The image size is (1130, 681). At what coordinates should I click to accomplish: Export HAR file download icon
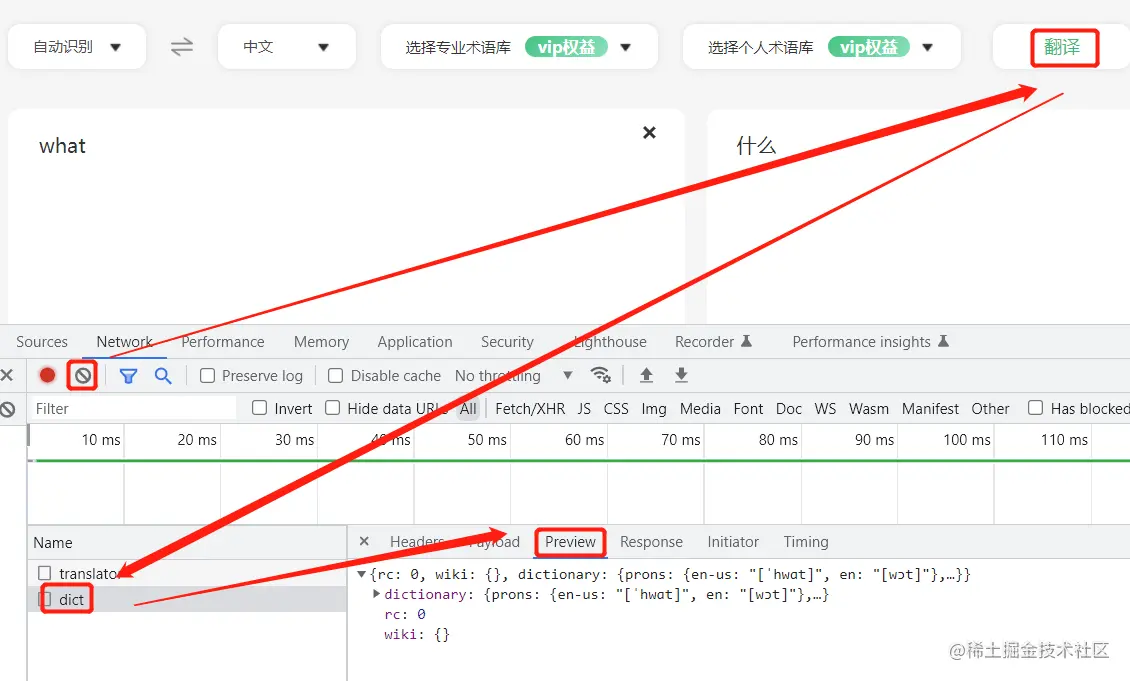[681, 375]
